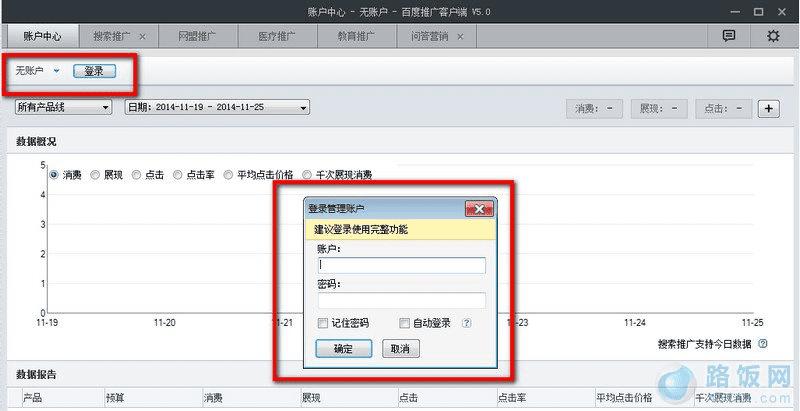
Task: Open the 所有产品线 dropdown
Action: [64, 107]
